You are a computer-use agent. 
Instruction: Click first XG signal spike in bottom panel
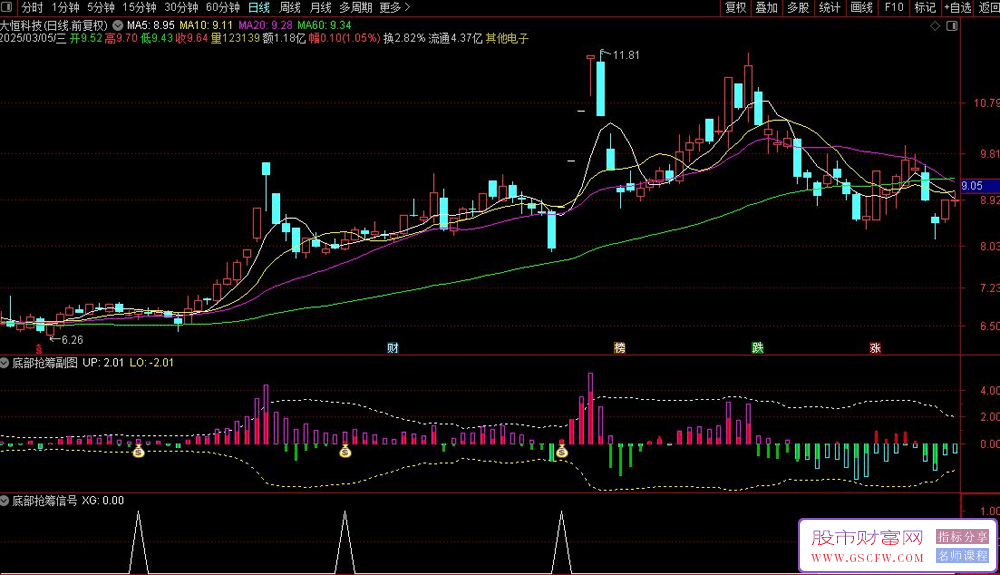pos(138,542)
